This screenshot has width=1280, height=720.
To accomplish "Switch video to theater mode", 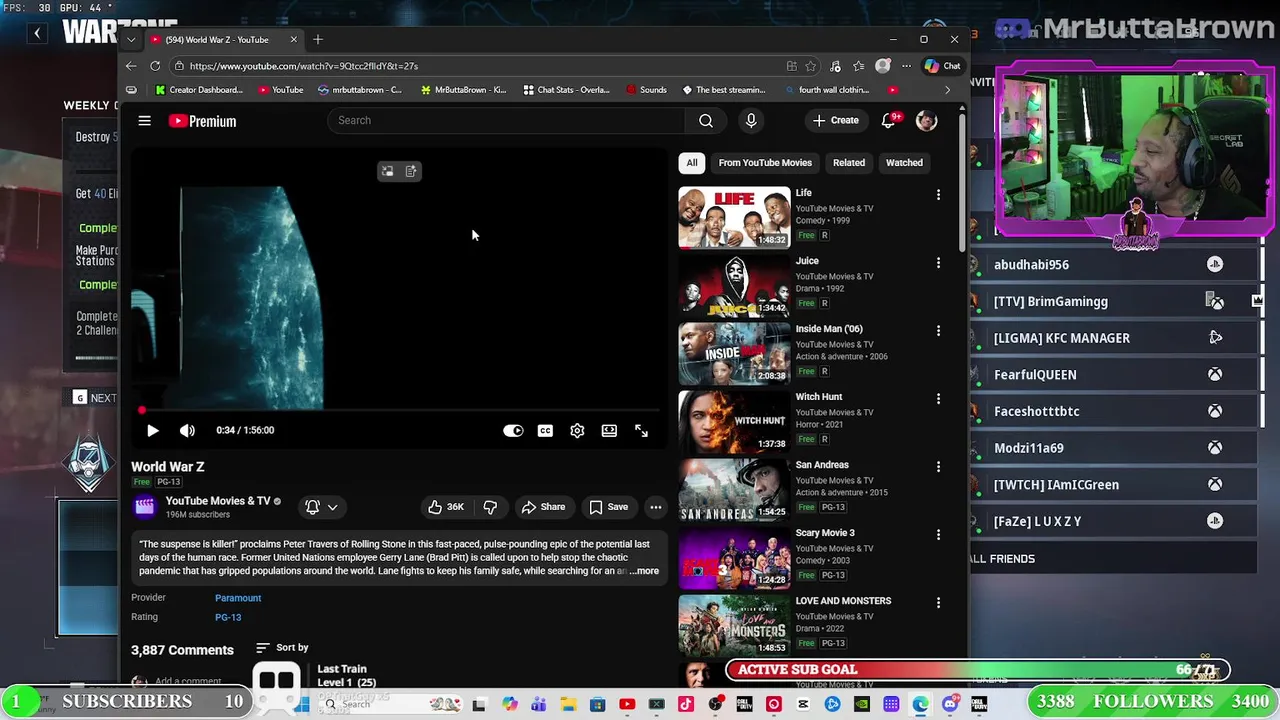I will pyautogui.click(x=609, y=430).
